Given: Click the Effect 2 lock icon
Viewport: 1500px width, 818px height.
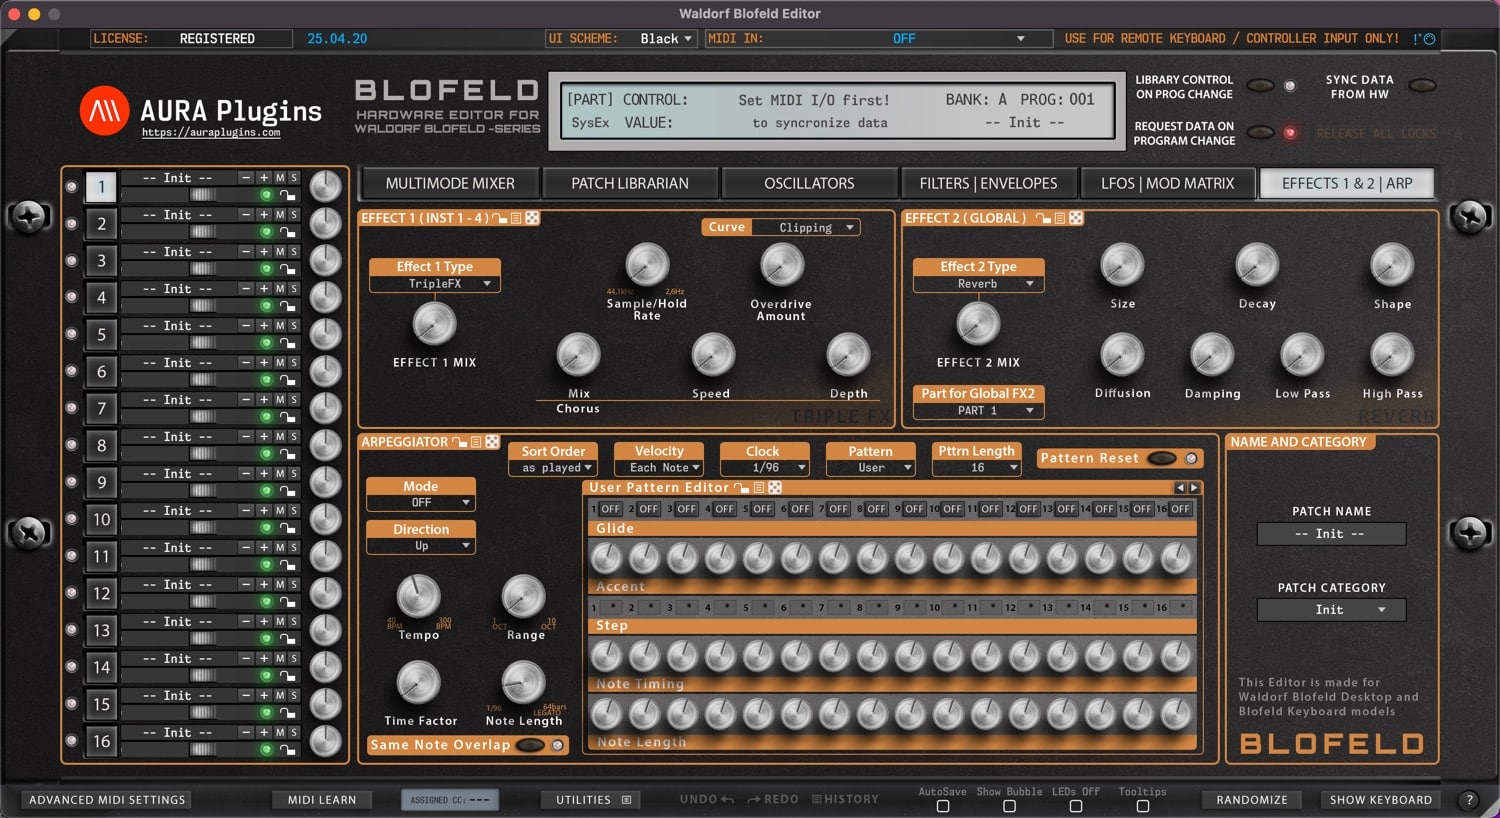Looking at the screenshot, I should pyautogui.click(x=1043, y=218).
